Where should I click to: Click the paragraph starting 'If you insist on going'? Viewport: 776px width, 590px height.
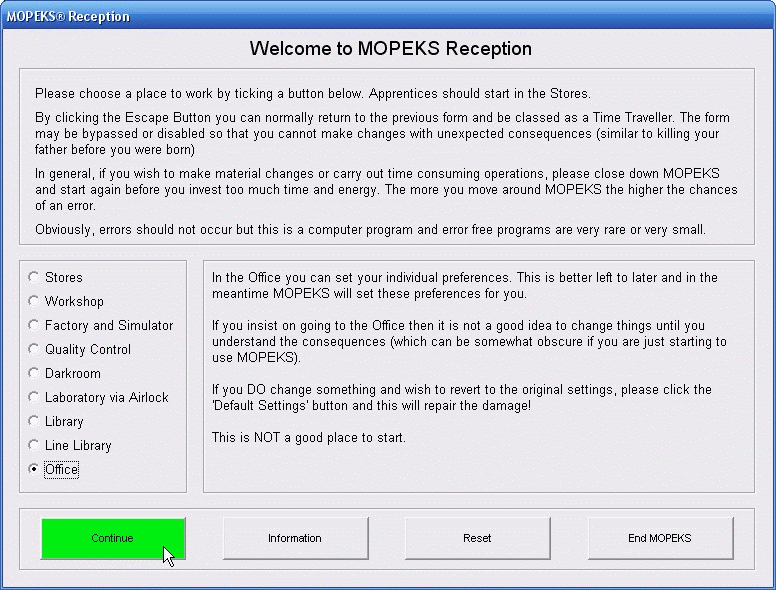(469, 342)
